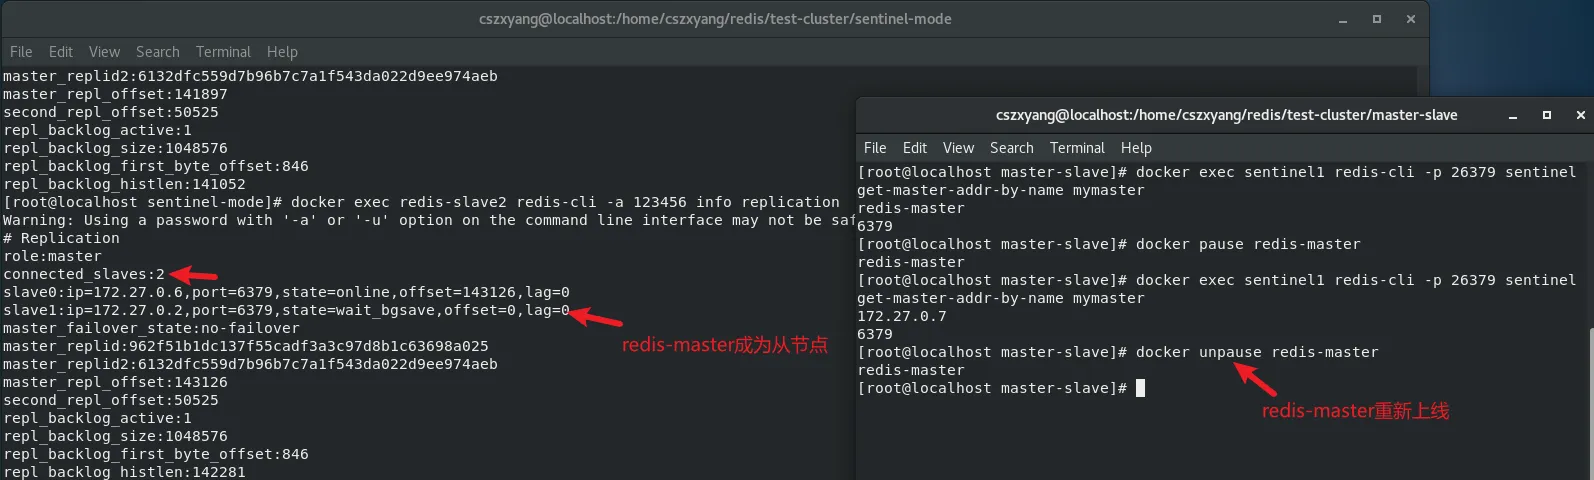Image resolution: width=1594 pixels, height=480 pixels.
Task: Minimize the sentinel-mode terminal window
Action: 1343,20
